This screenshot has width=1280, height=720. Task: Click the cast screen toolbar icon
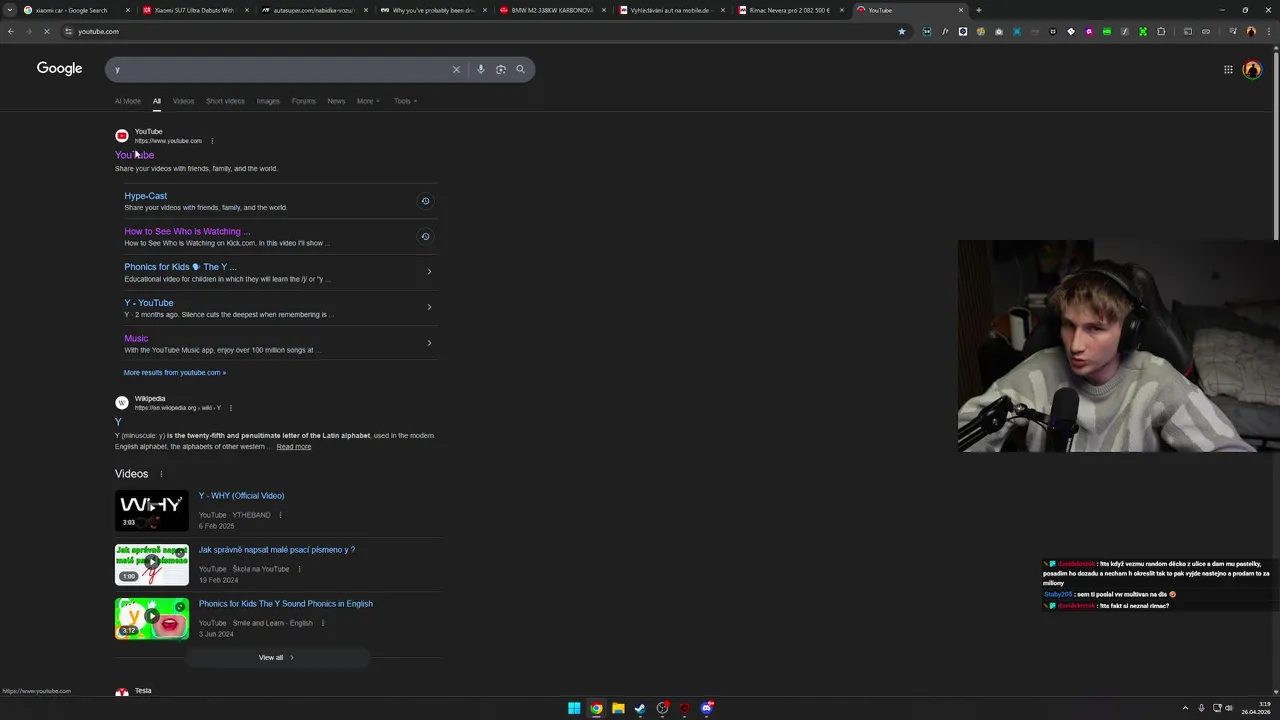coord(1188,31)
